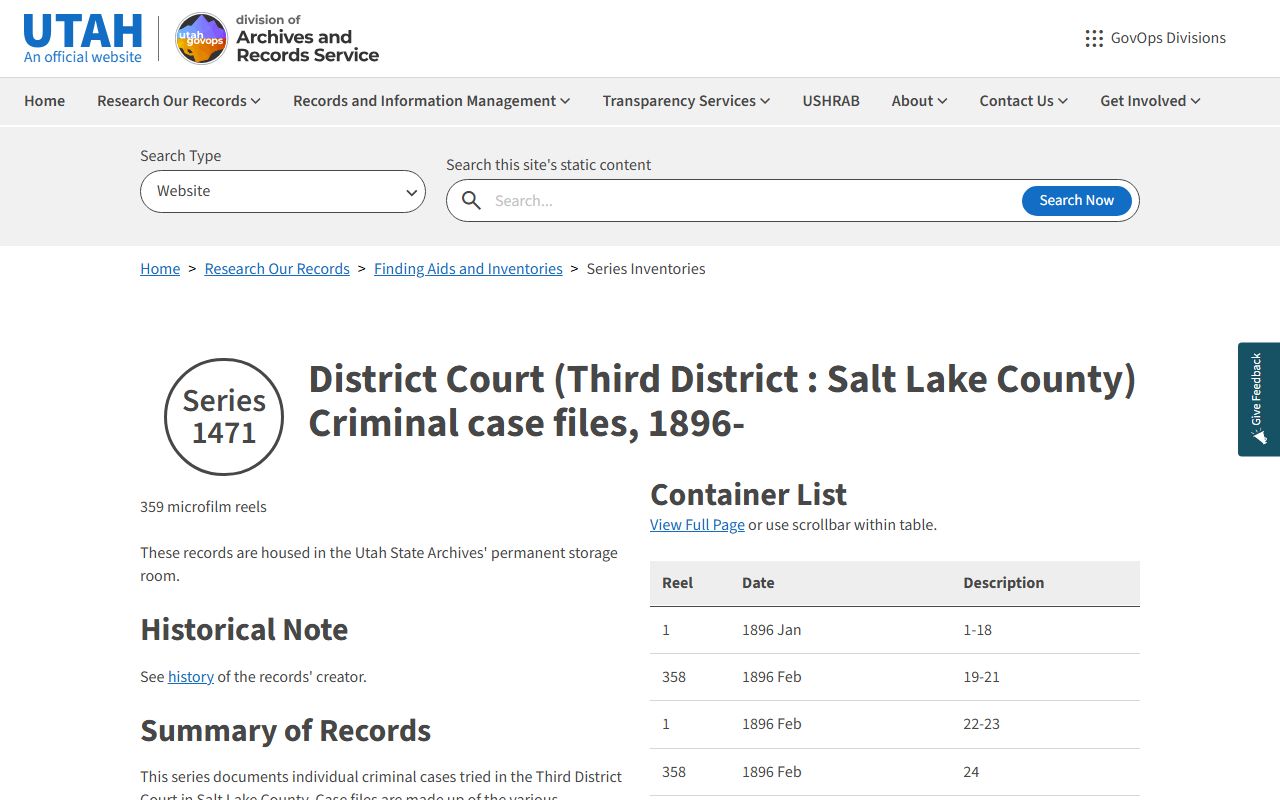The width and height of the screenshot is (1280, 800).
Task: Click the magnifying glass search icon
Action: click(471, 200)
